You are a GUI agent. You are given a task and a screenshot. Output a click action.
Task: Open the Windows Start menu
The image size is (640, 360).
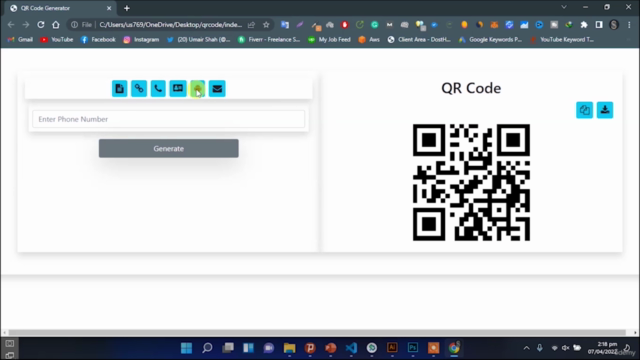point(187,348)
